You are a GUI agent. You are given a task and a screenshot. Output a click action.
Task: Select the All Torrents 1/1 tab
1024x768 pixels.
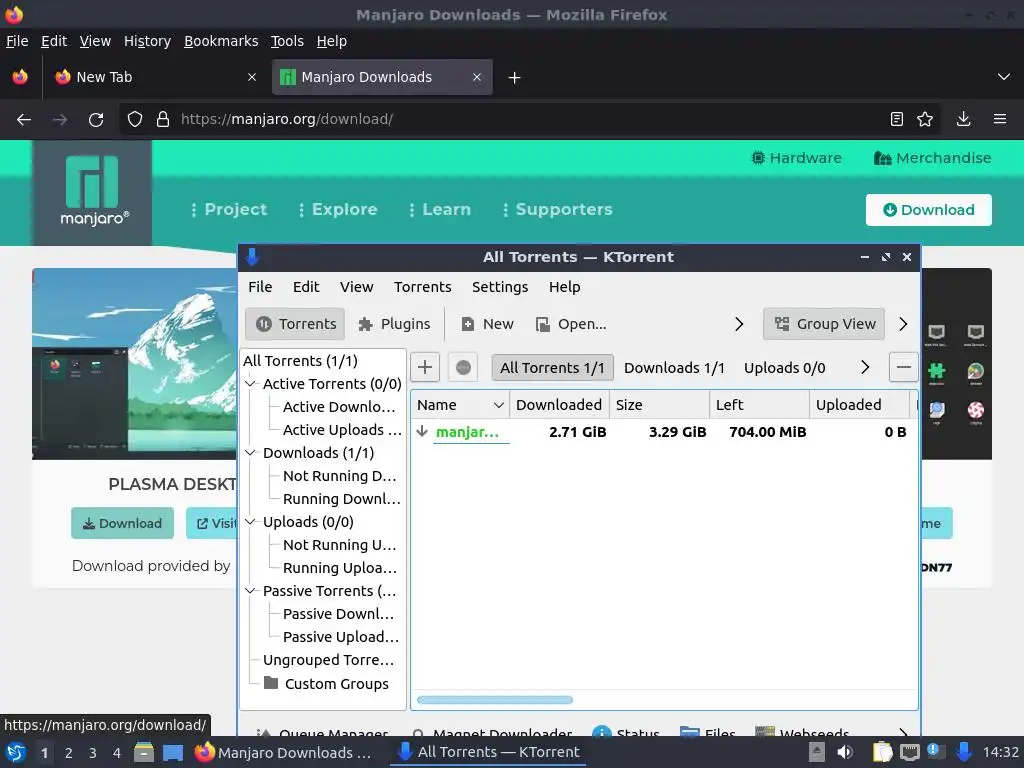(x=552, y=368)
